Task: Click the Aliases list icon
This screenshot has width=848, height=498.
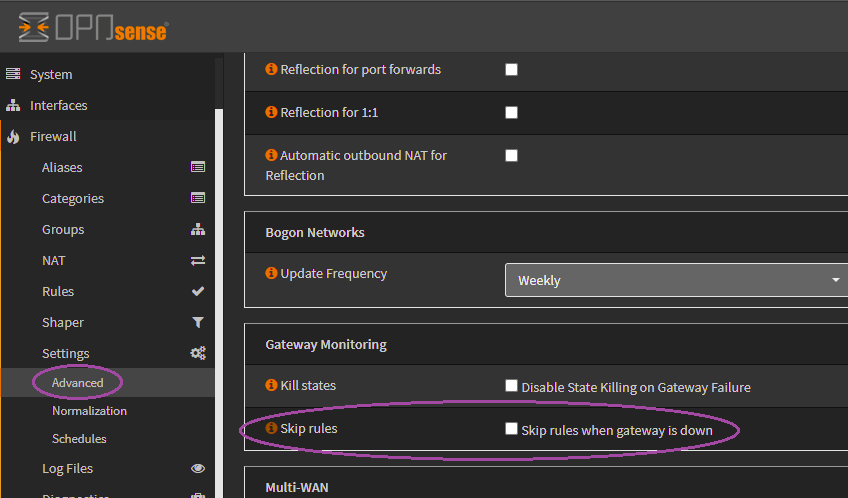Action: [198, 167]
